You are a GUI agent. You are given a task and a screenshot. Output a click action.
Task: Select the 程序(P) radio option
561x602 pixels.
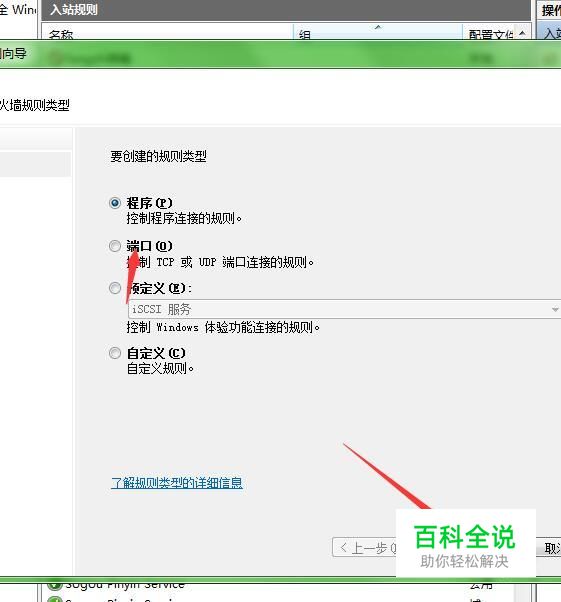(114, 203)
